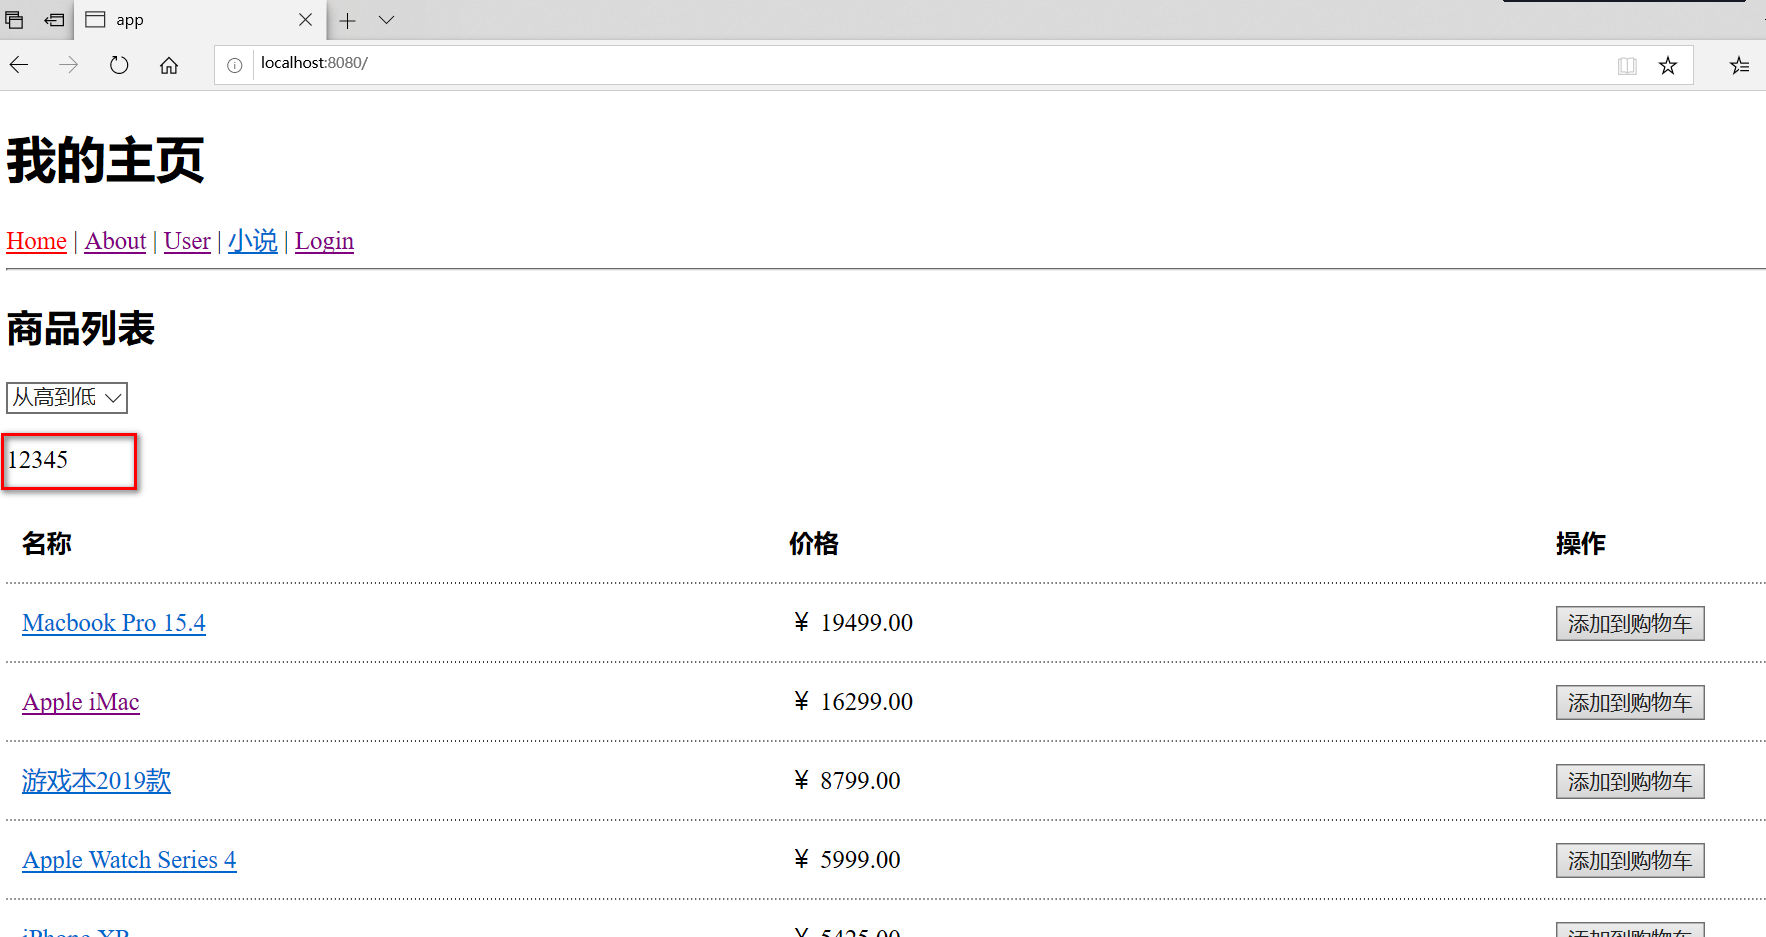Click the 商品列表 heading
This screenshot has width=1766, height=937.
[81, 329]
